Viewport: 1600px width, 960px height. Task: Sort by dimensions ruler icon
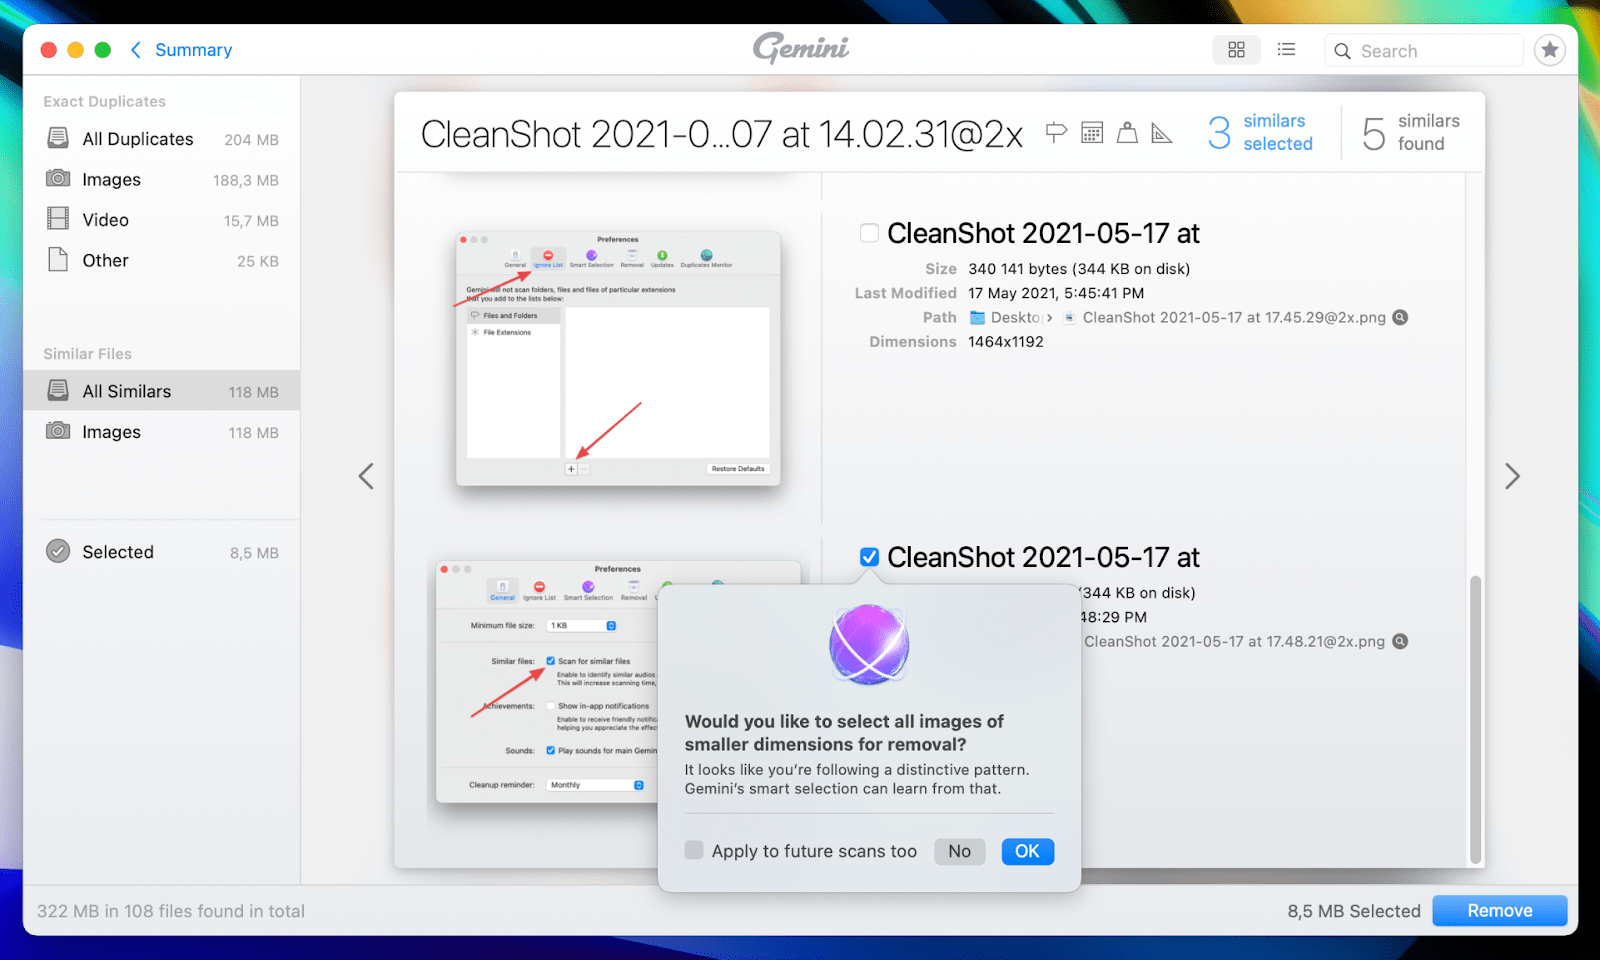click(x=1161, y=132)
